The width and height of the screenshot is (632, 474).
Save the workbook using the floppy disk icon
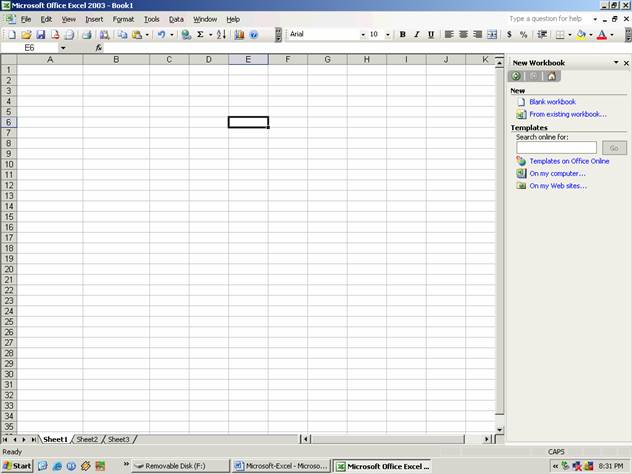click(41, 35)
